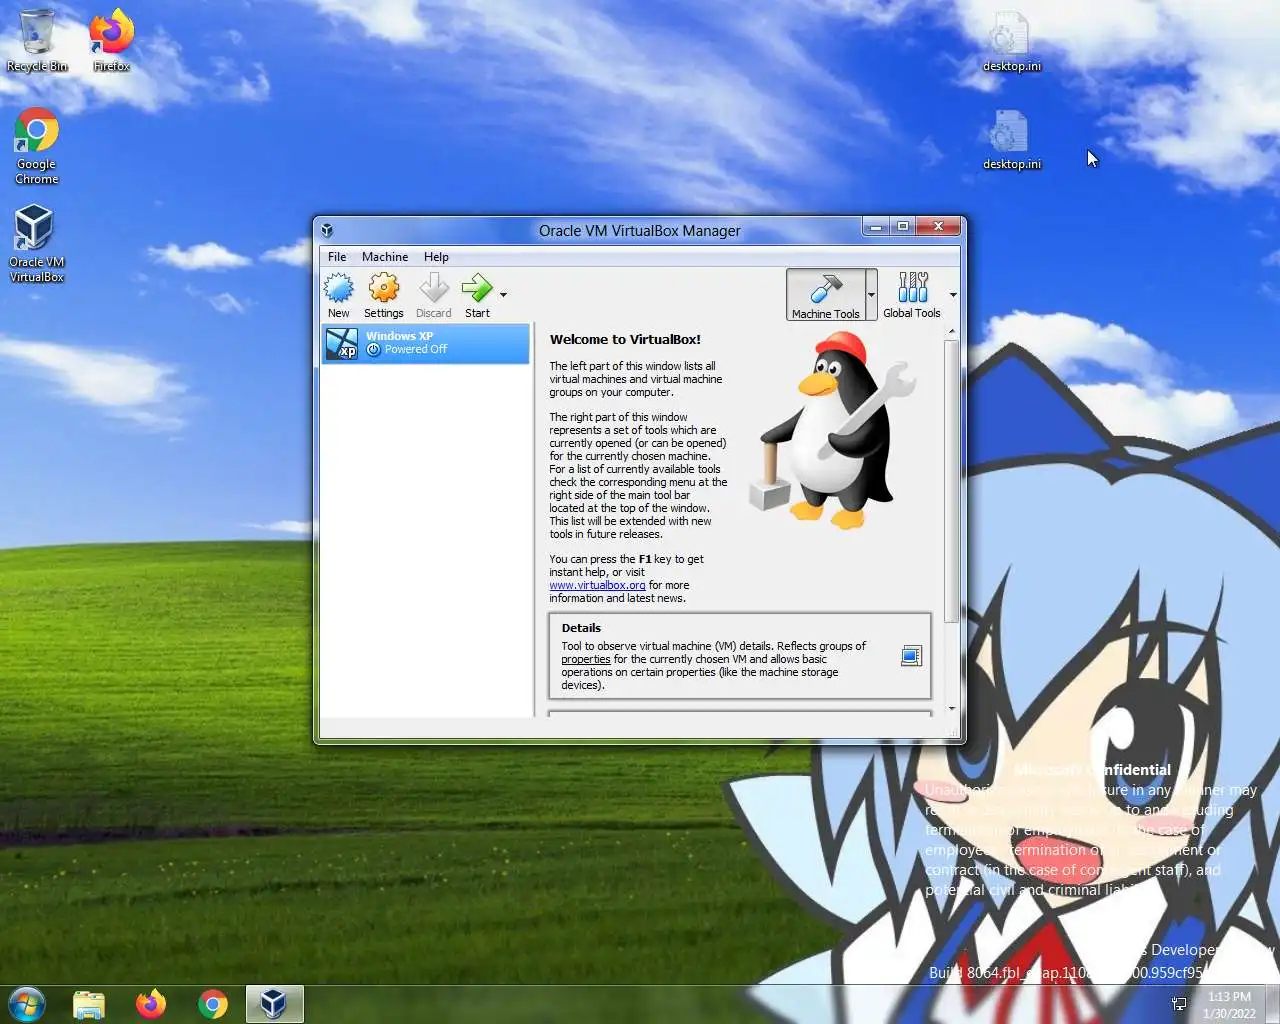Expand the Start button dropdown arrow
Image resolution: width=1280 pixels, height=1024 pixels.
(503, 295)
